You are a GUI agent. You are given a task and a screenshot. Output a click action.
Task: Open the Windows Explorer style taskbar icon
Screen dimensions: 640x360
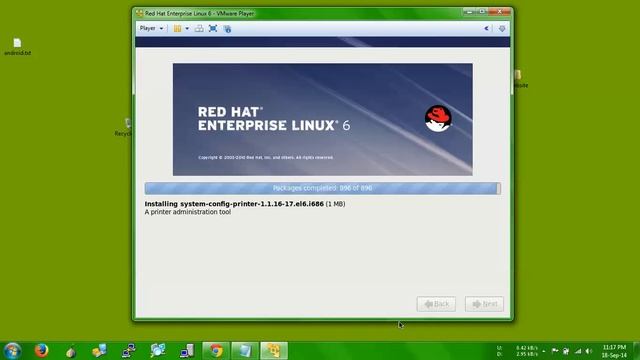(x=100, y=351)
